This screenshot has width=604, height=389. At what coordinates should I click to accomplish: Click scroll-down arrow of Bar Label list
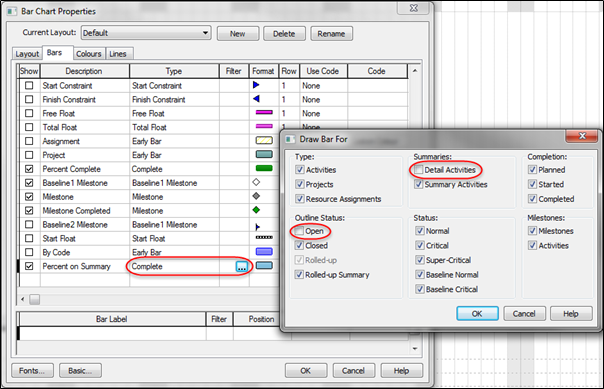(415, 349)
